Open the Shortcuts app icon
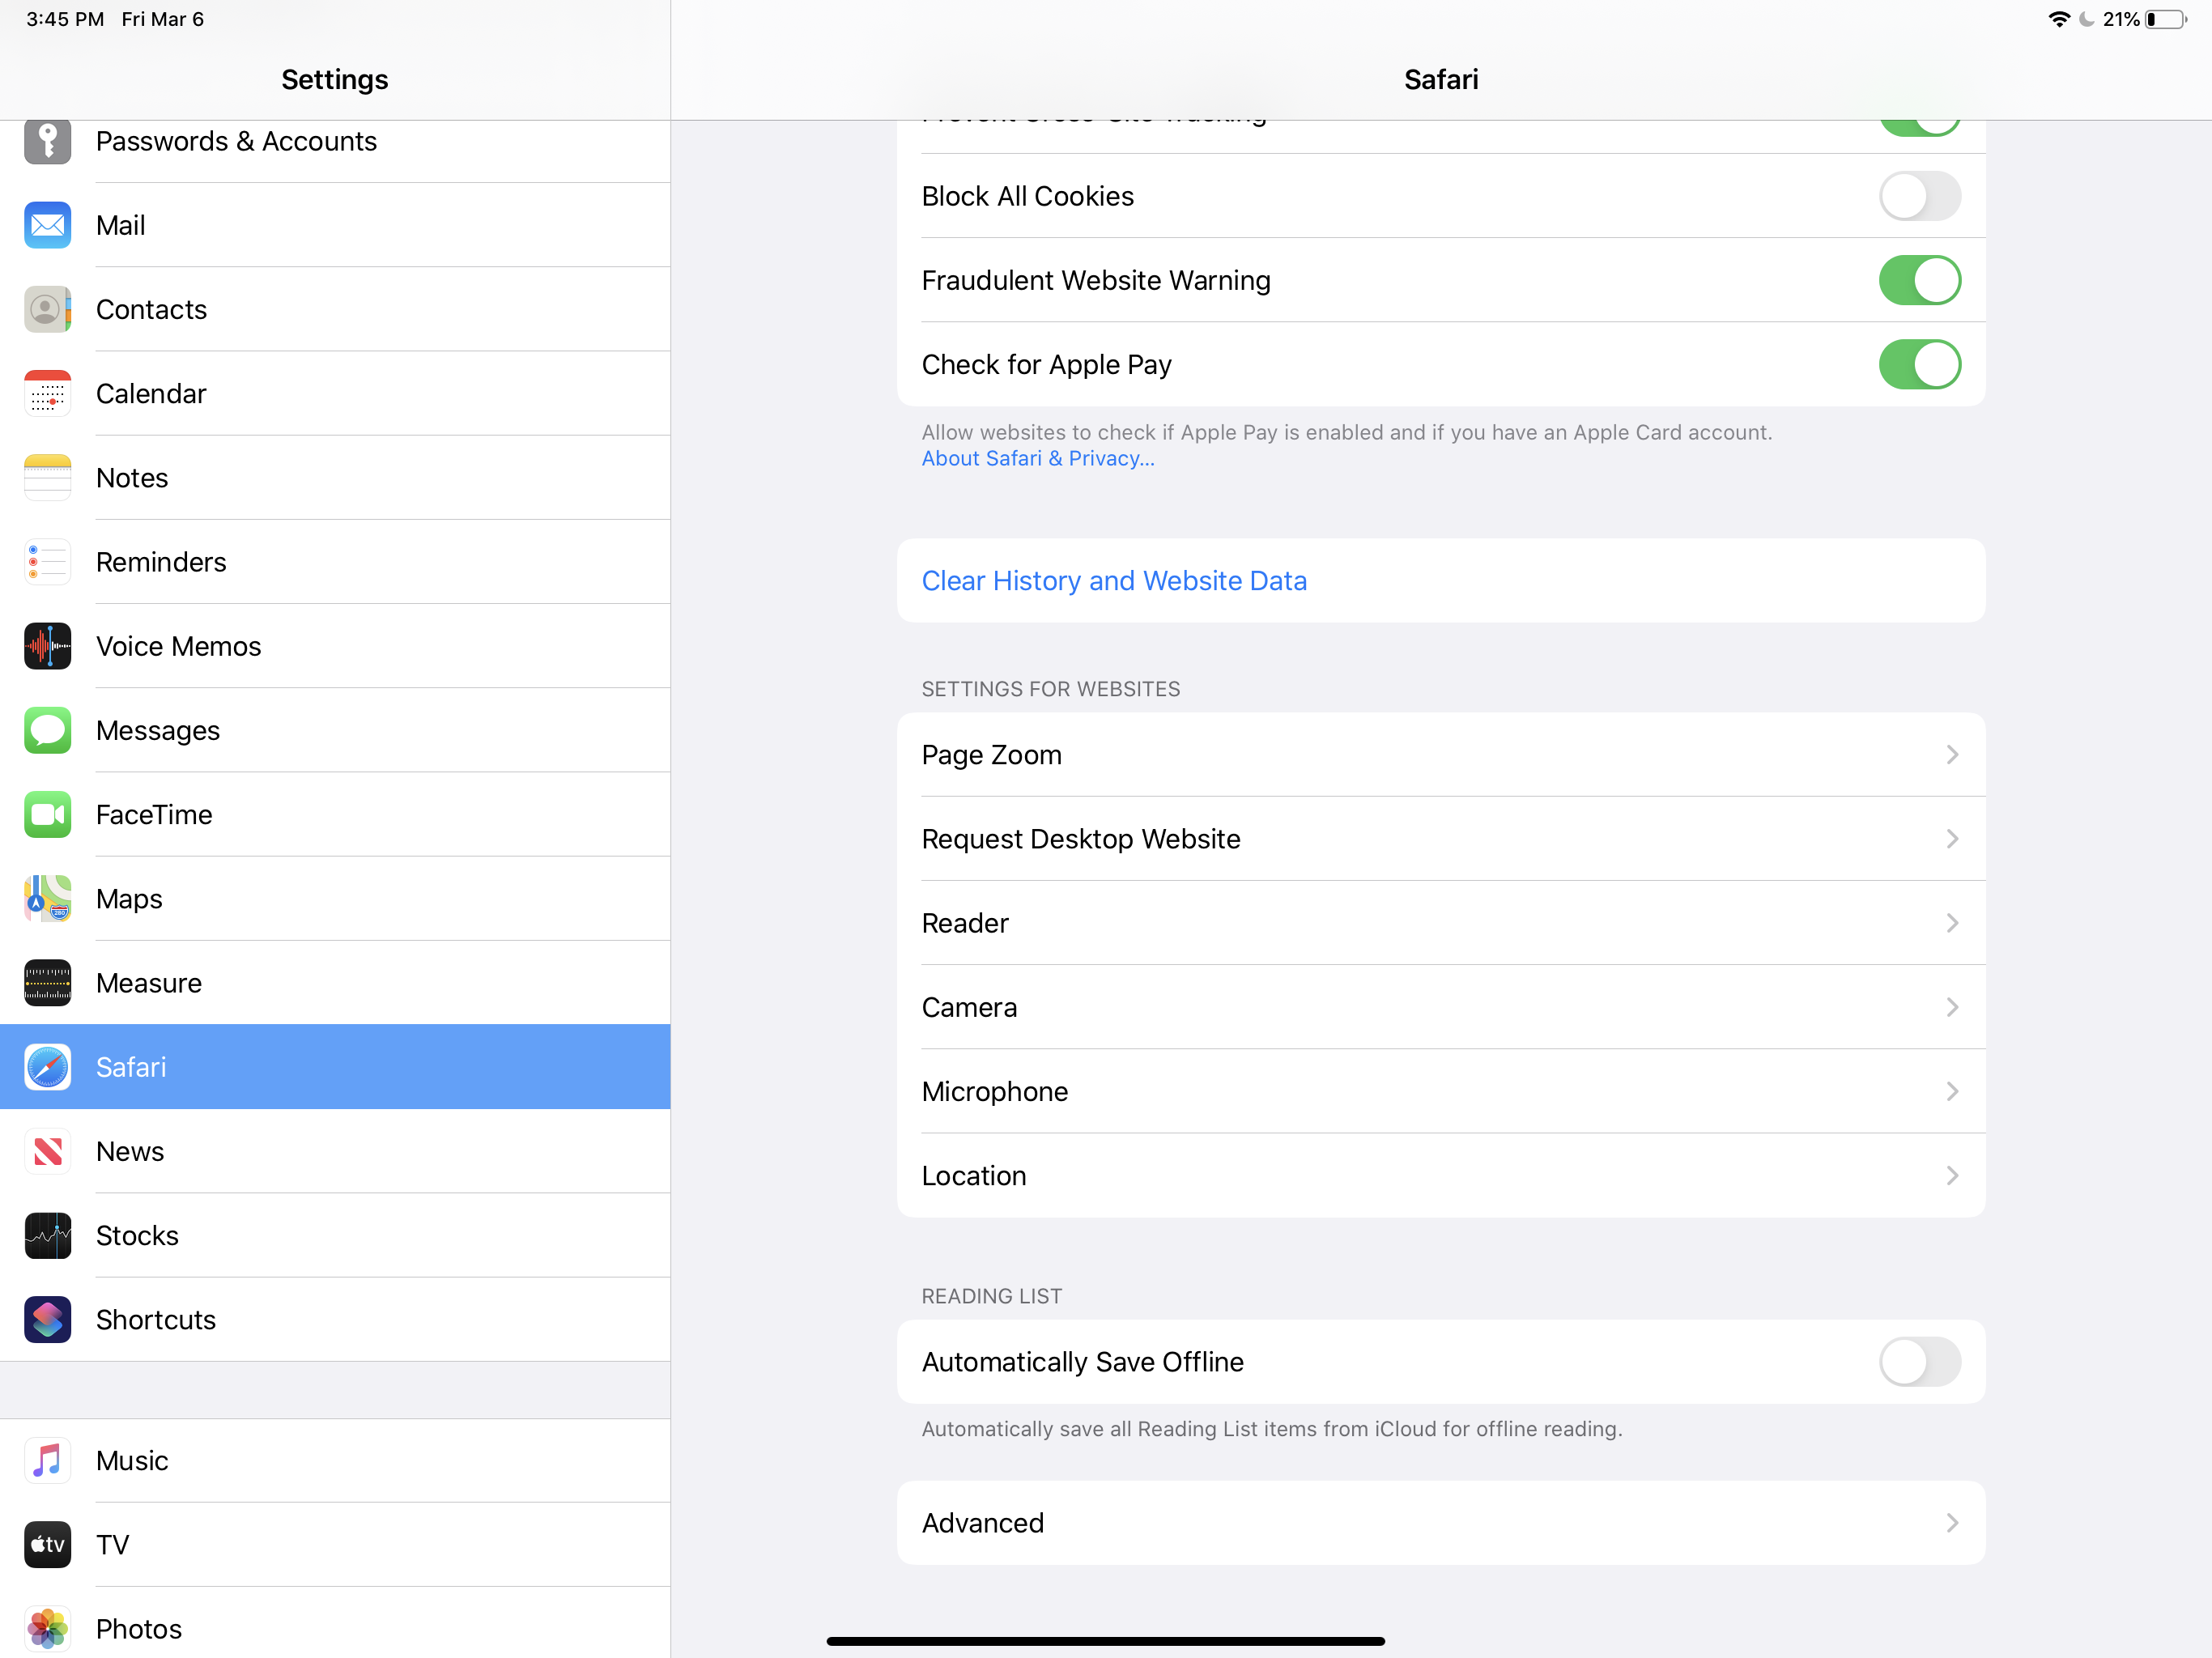 tap(47, 1319)
